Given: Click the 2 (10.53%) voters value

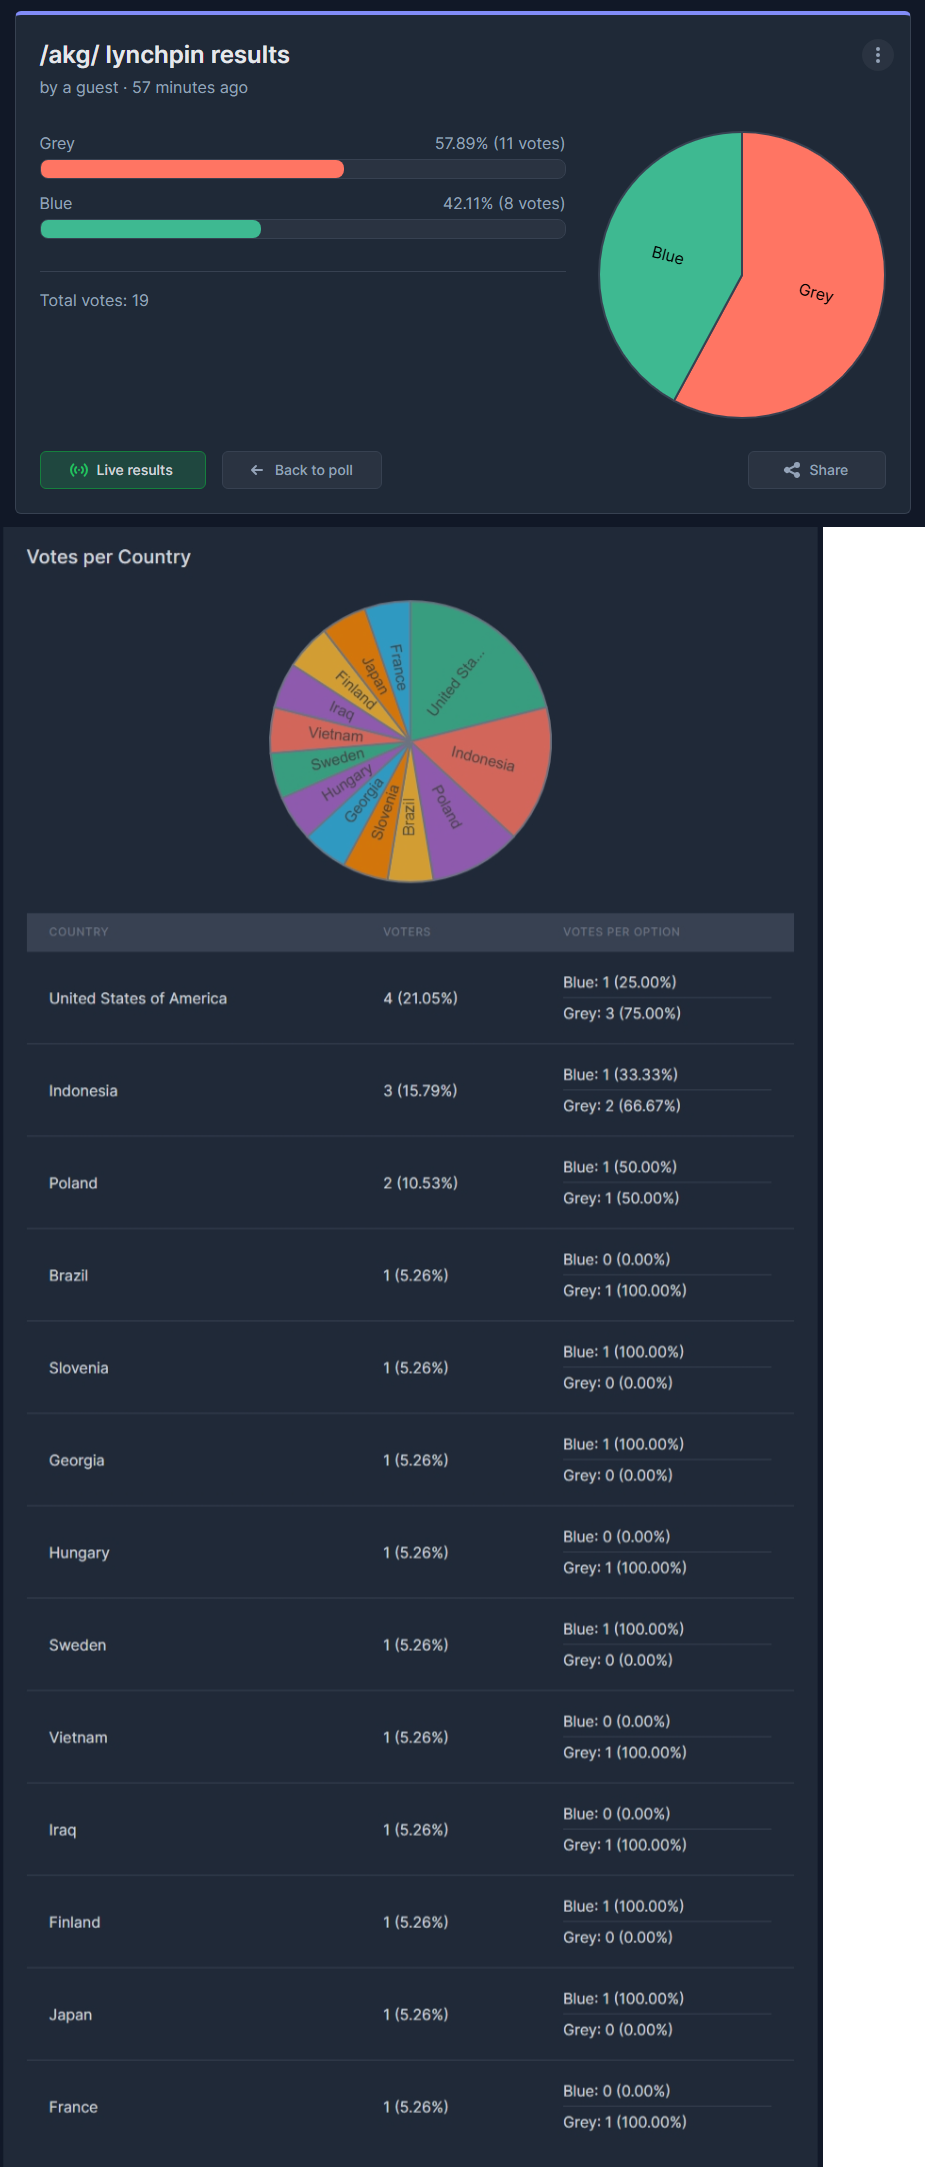Looking at the screenshot, I should [x=420, y=1183].
